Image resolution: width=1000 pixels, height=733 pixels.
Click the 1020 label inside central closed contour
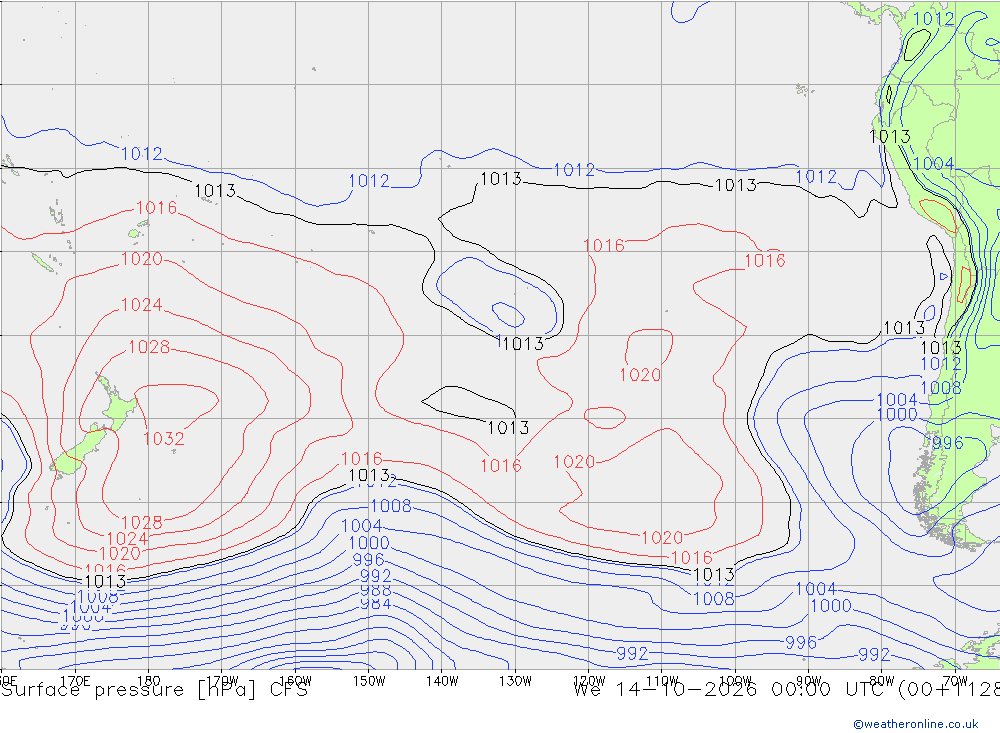point(640,374)
